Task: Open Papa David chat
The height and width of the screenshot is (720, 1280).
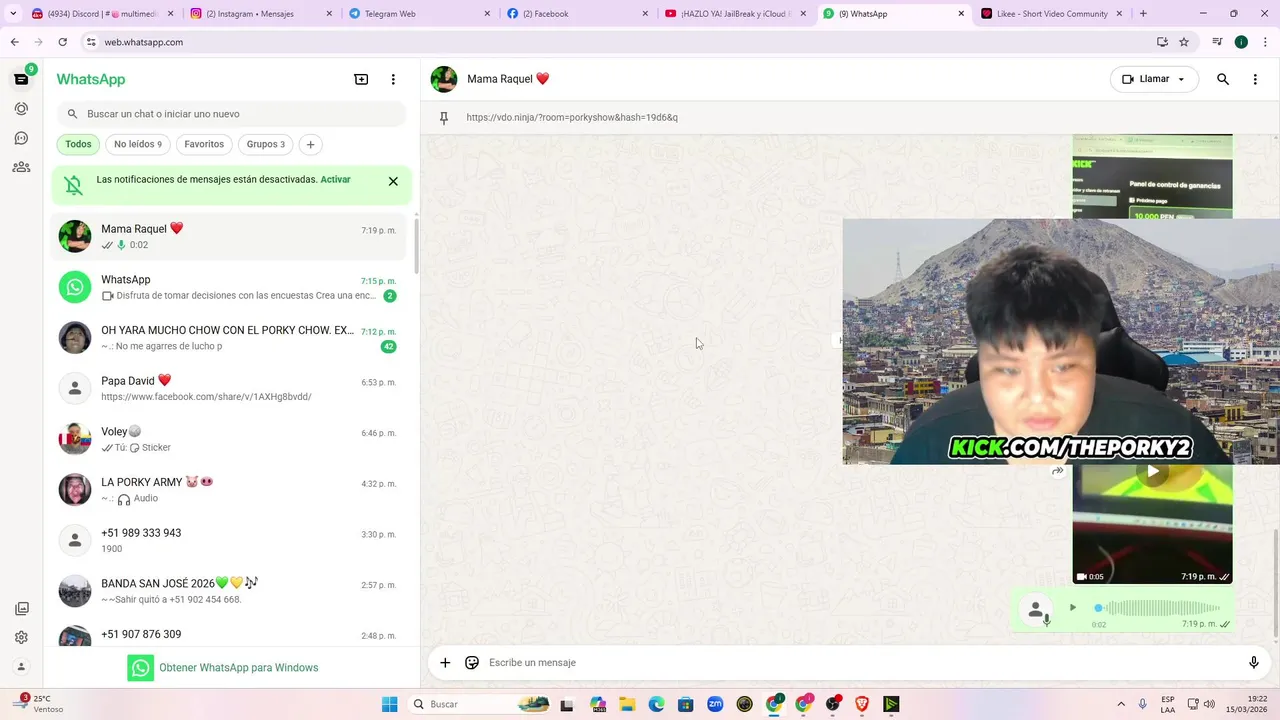Action: 230,388
